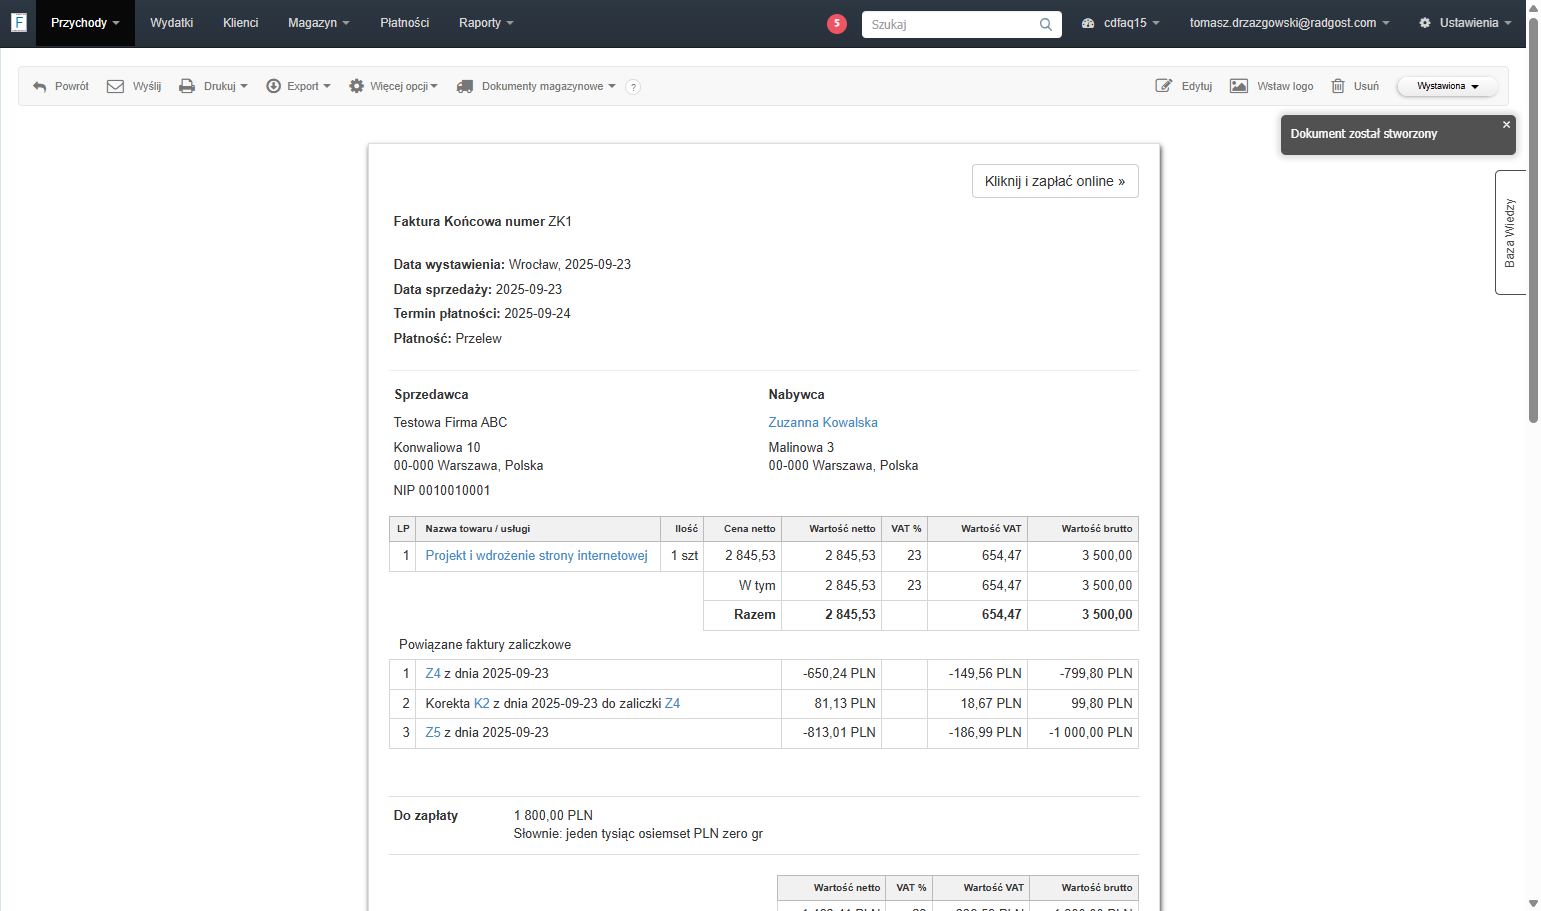Click the search magnifier icon
The height and width of the screenshot is (911, 1541).
tap(1045, 24)
